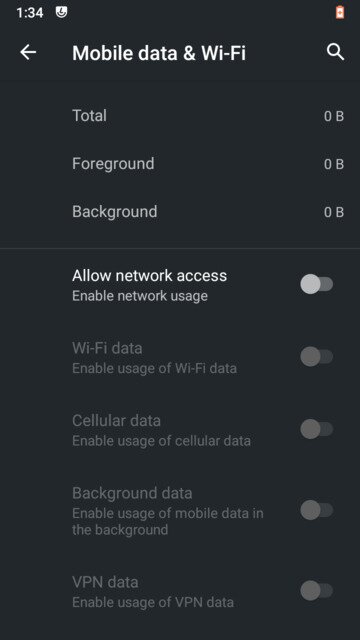Tap the clock showing 1:34
Screen dimensions: 360x640
point(30,13)
